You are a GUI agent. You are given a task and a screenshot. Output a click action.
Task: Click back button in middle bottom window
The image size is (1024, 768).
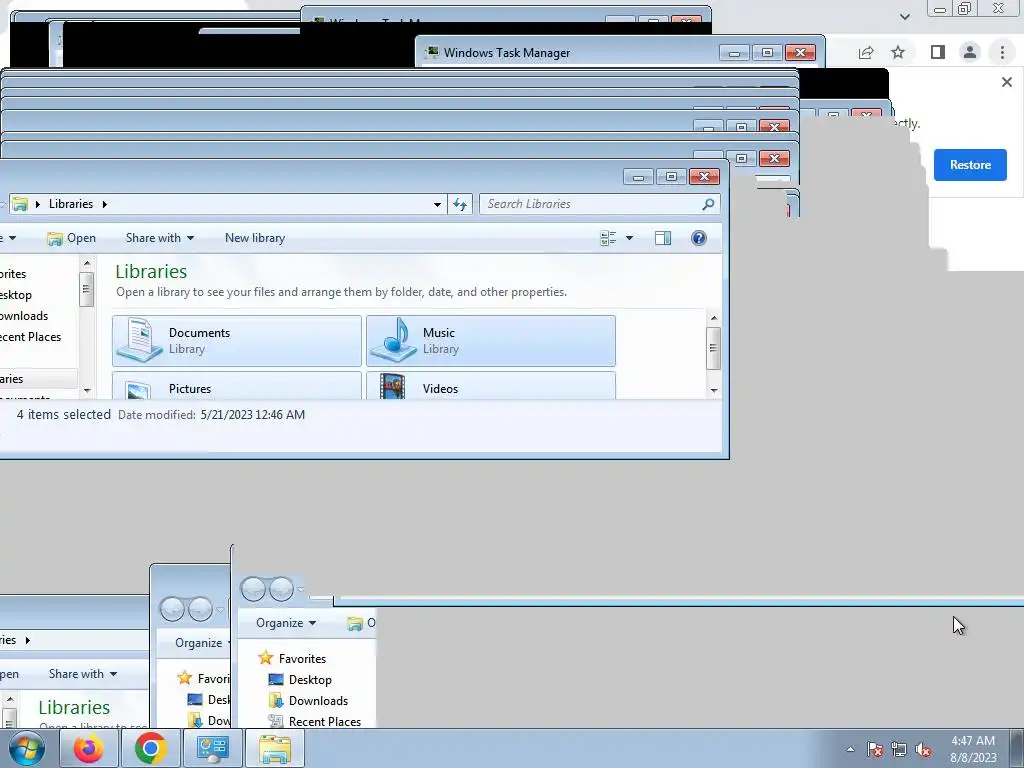[x=172, y=609]
